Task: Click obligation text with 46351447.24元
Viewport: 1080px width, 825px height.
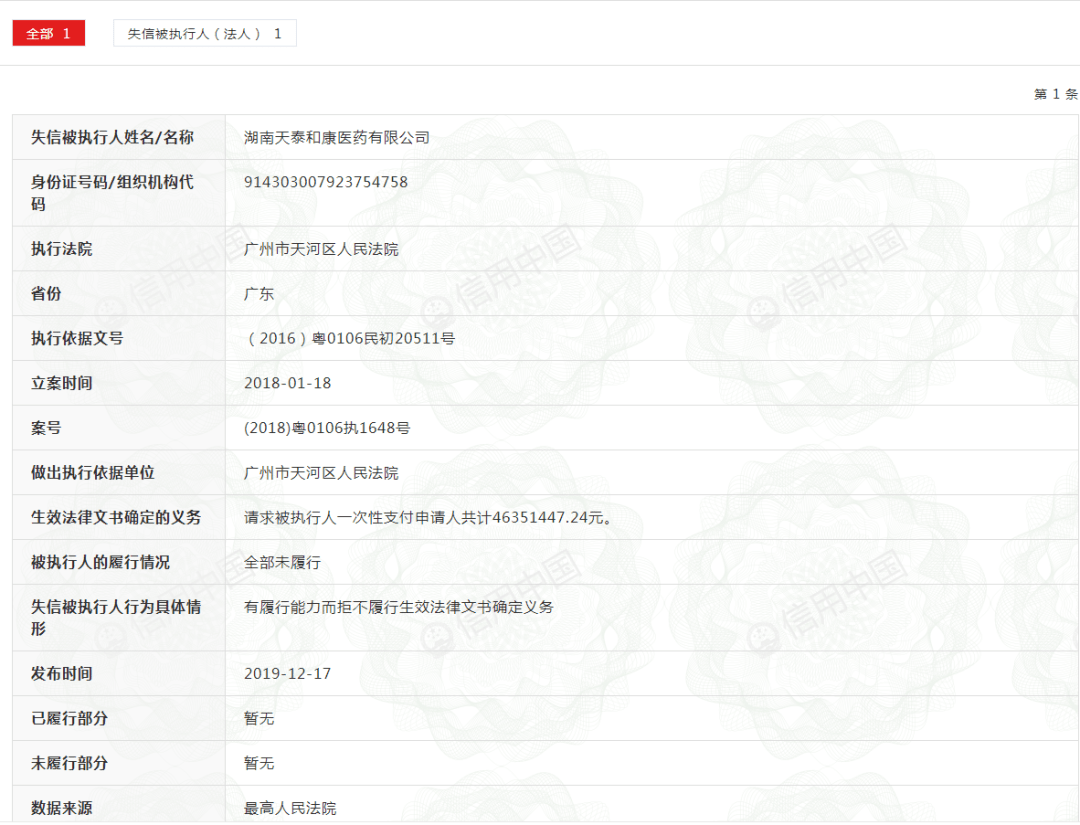Action: [428, 517]
